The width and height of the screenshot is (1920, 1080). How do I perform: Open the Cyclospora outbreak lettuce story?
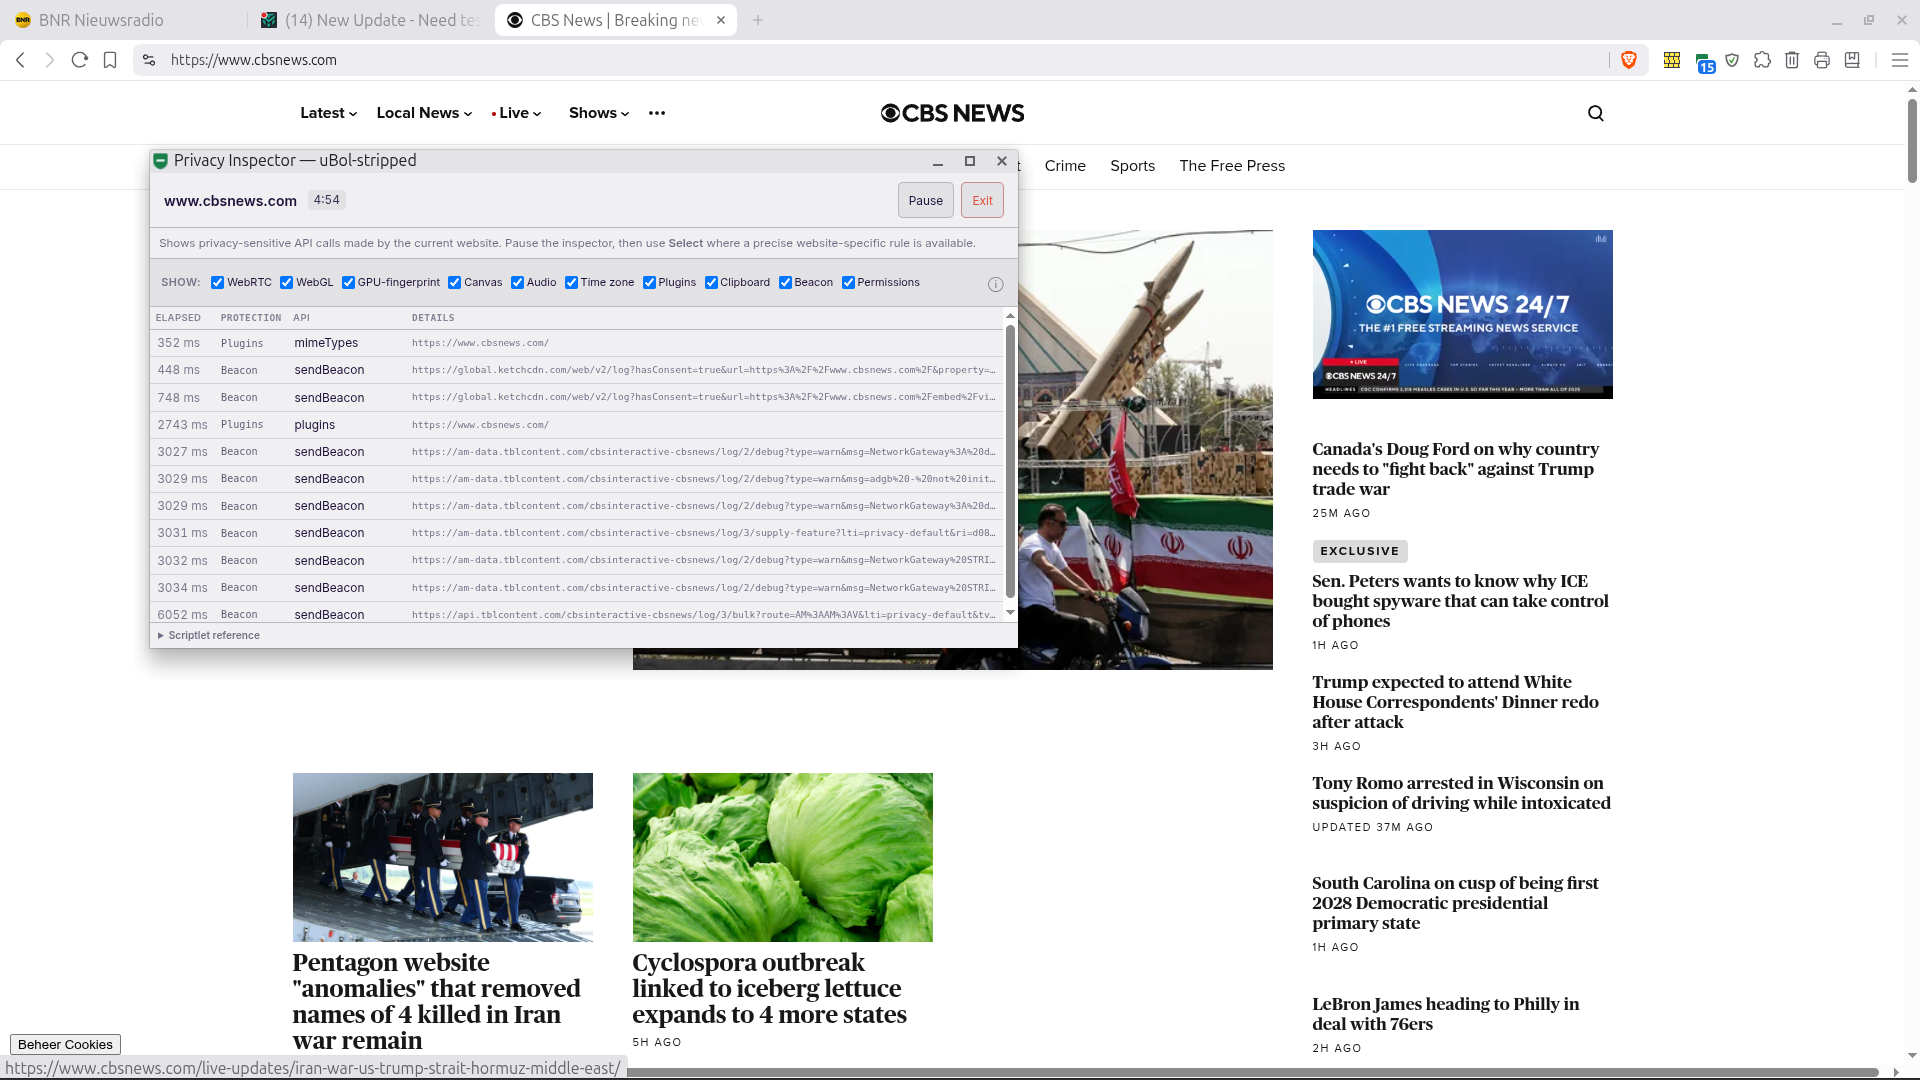tap(769, 988)
